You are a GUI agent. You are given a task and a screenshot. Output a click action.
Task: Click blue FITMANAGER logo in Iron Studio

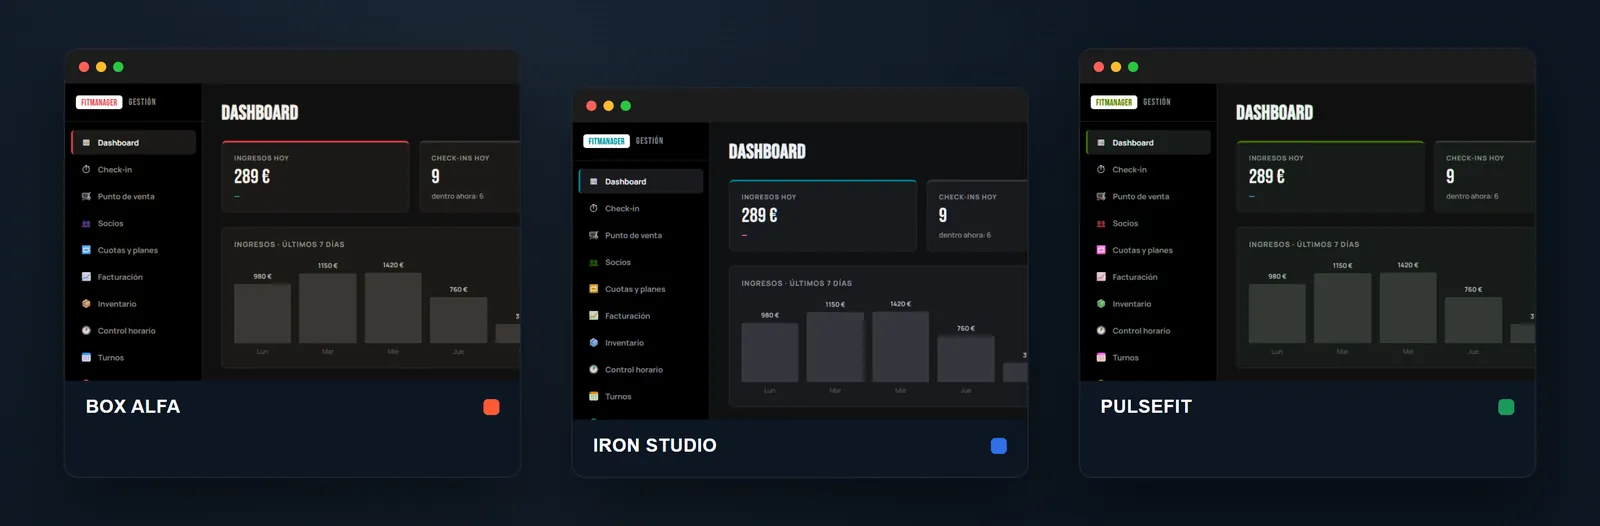point(606,141)
